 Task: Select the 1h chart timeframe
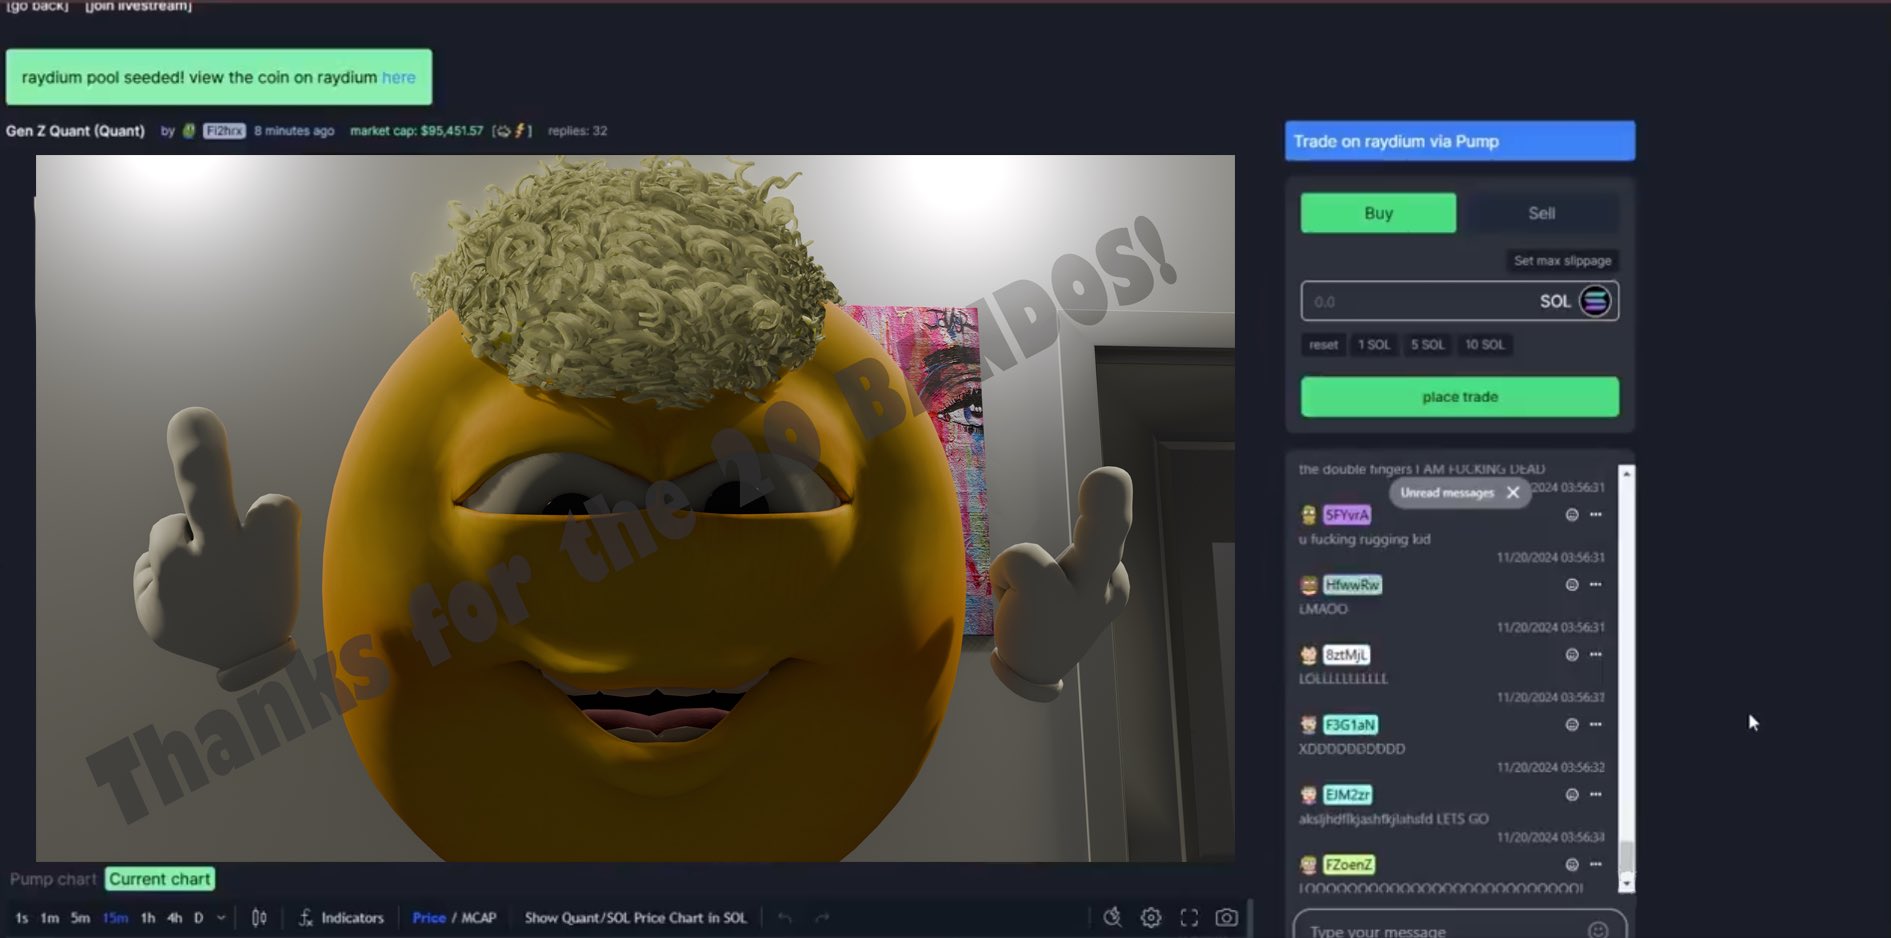(x=148, y=918)
